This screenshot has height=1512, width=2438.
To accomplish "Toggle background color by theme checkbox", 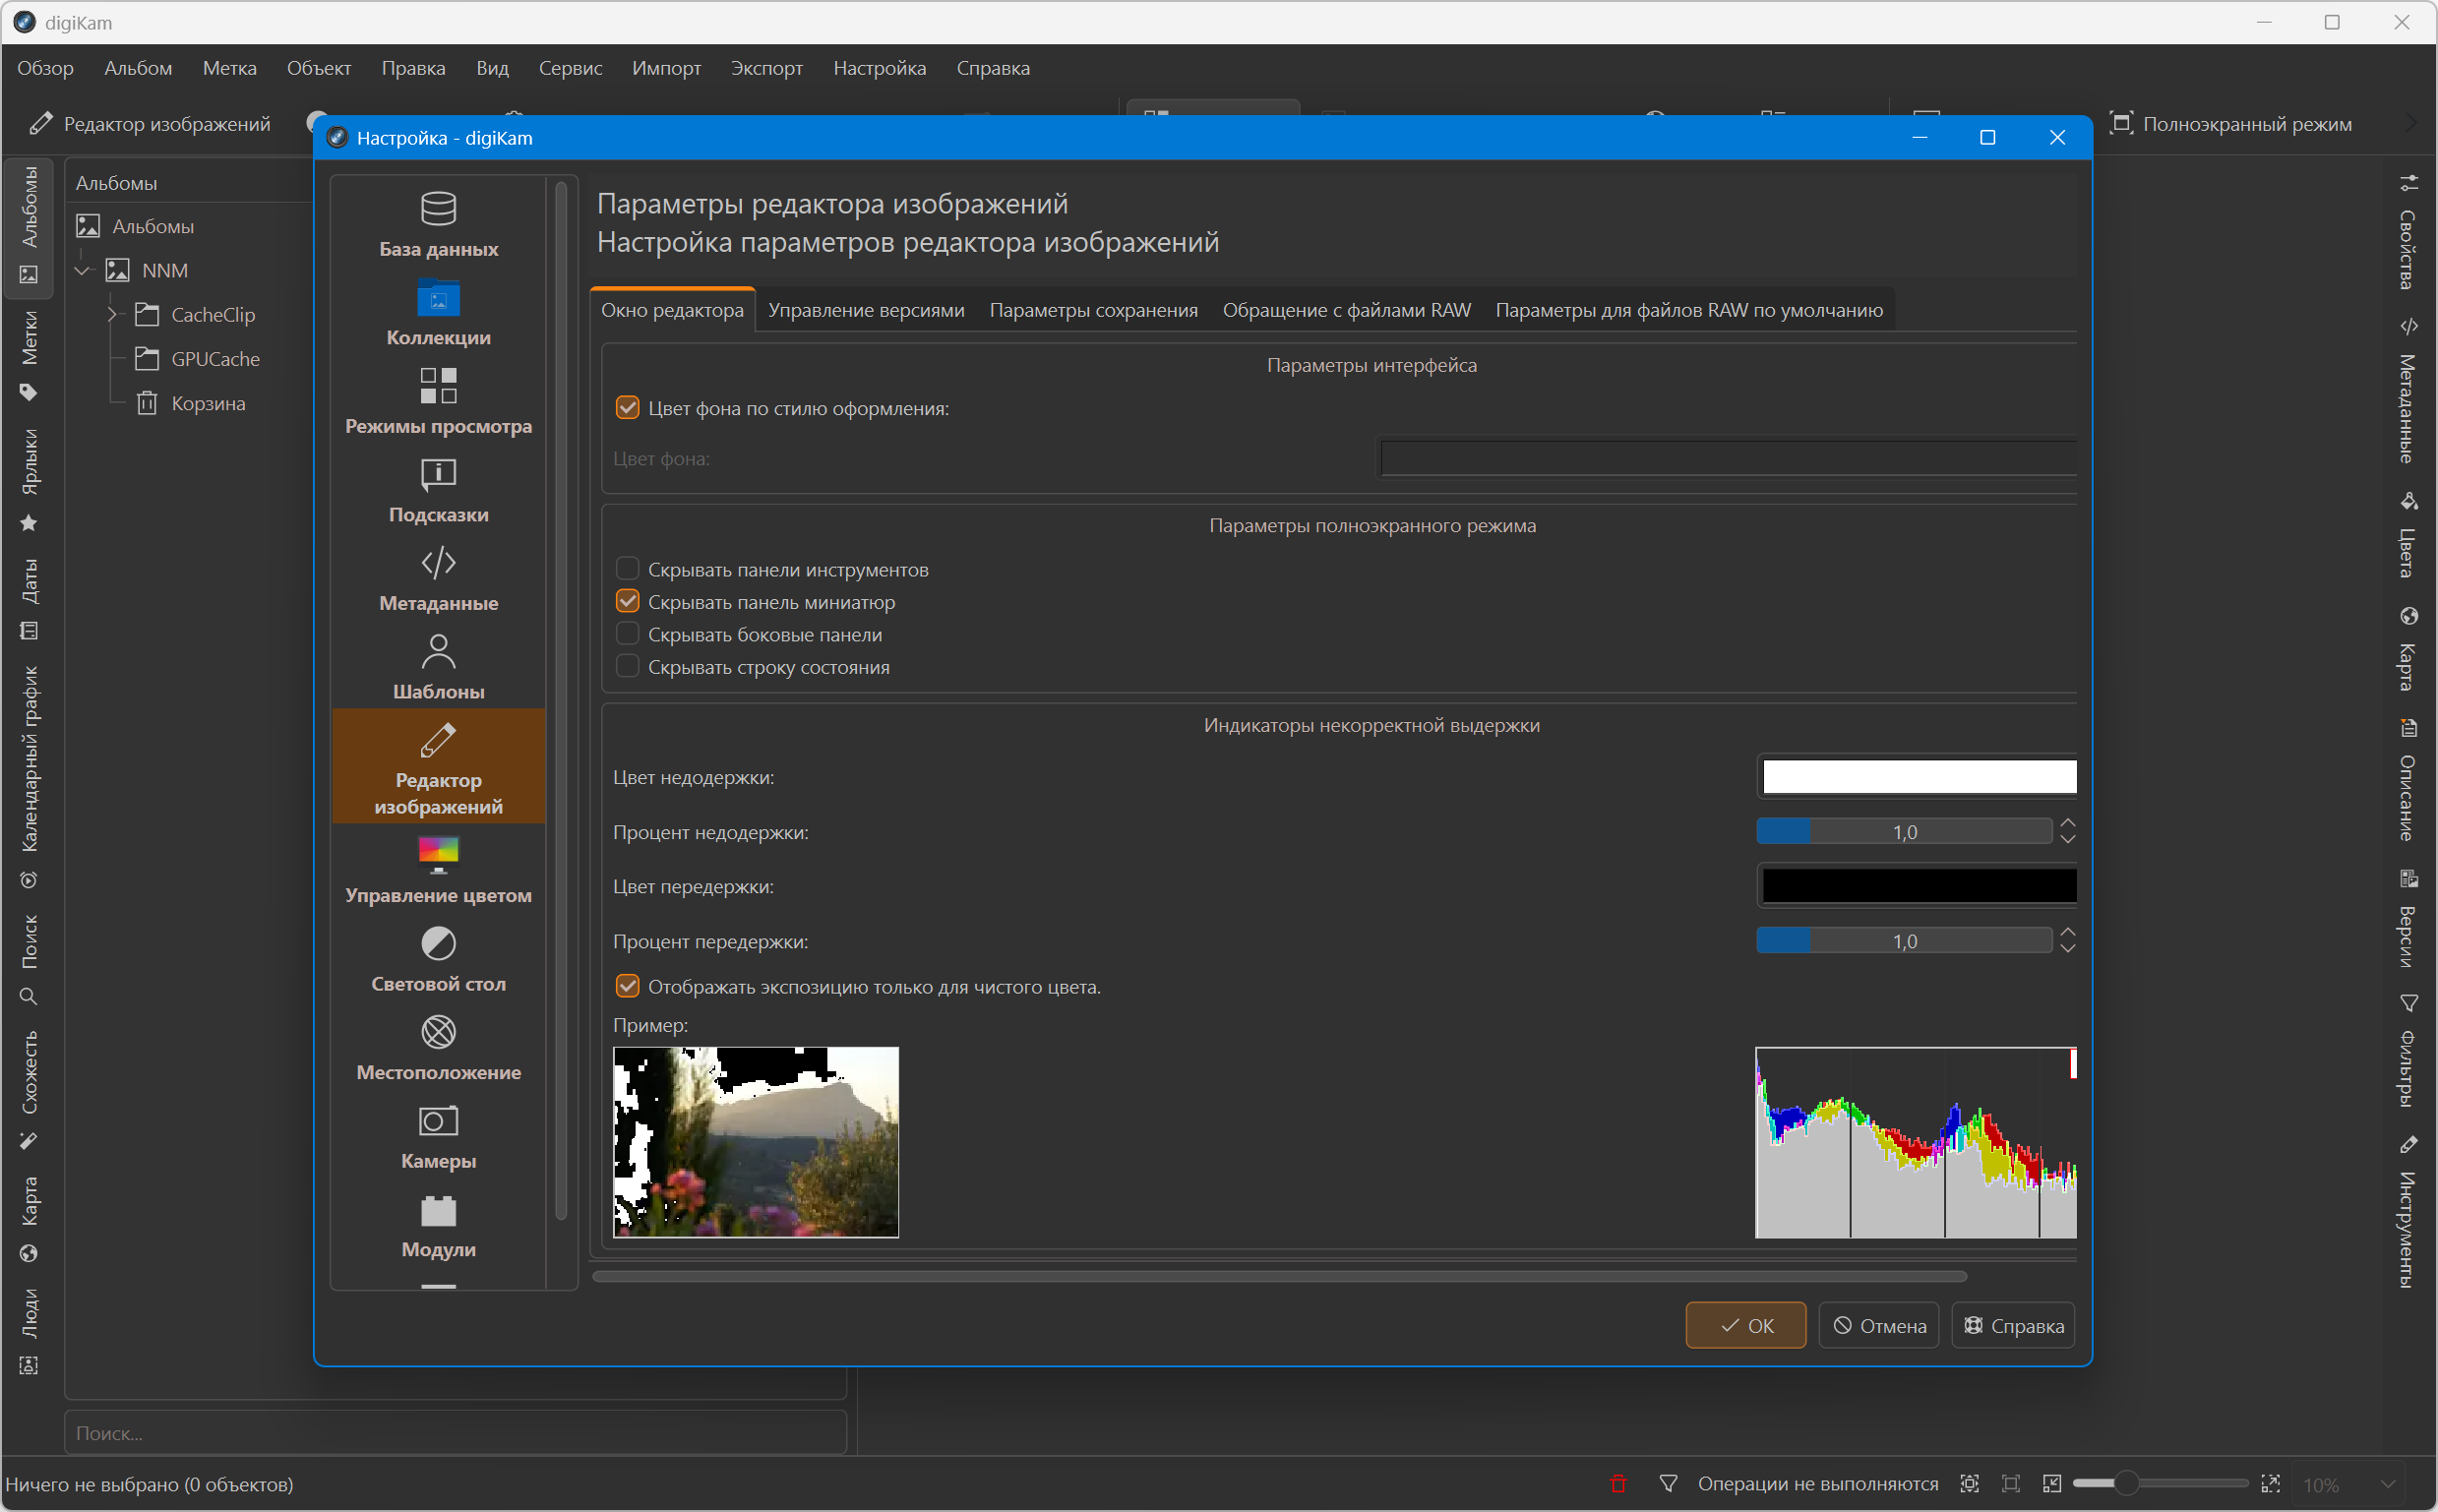I will [627, 408].
